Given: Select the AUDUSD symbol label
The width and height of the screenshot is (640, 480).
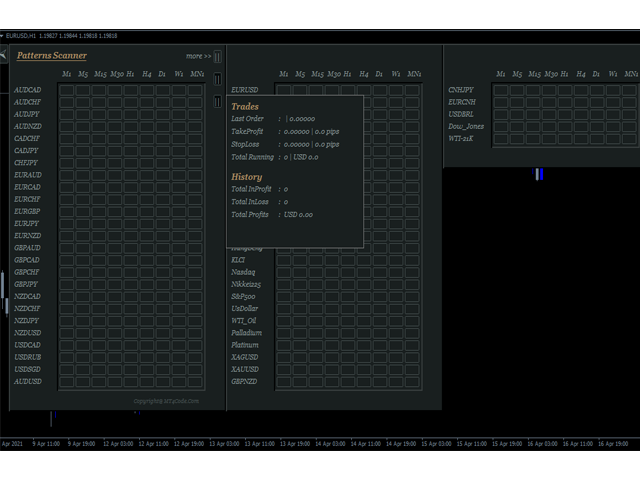Looking at the screenshot, I should point(28,381).
